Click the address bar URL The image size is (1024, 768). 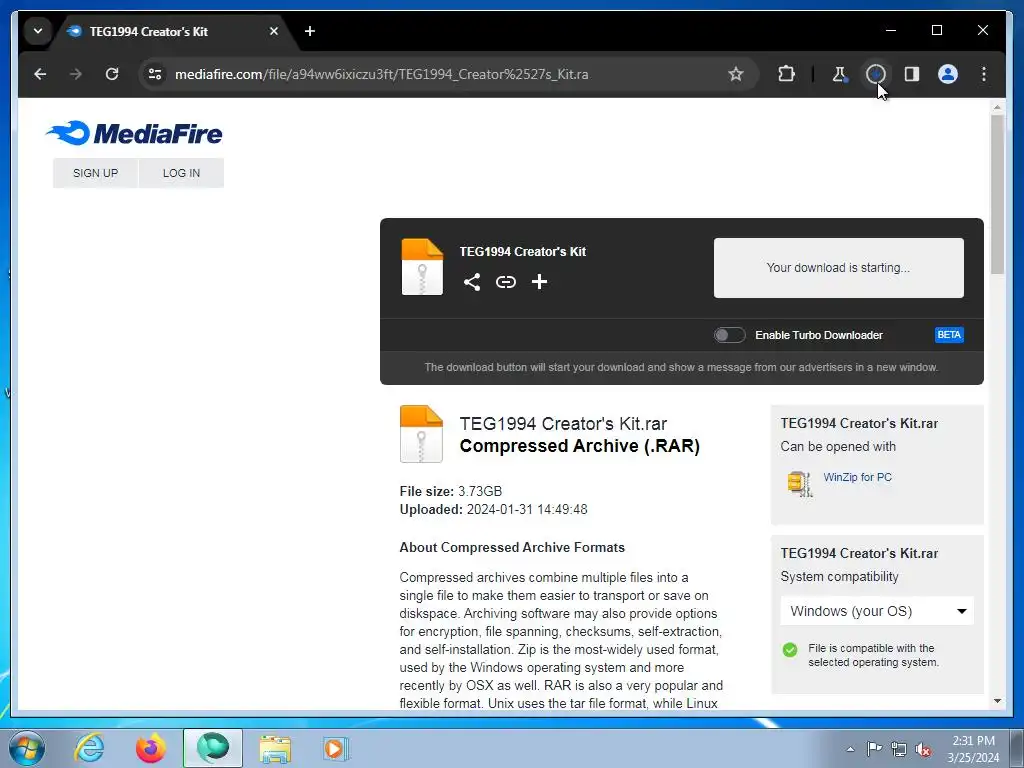coord(381,74)
